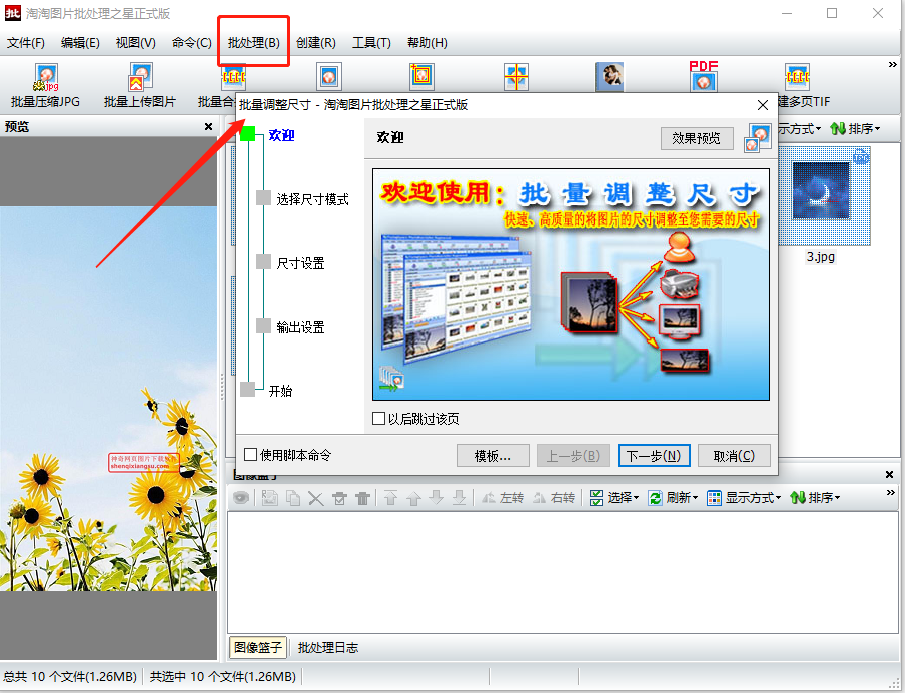Click the move-to-bottom arrow in the basket toolbar
This screenshot has width=905, height=693.
[459, 497]
